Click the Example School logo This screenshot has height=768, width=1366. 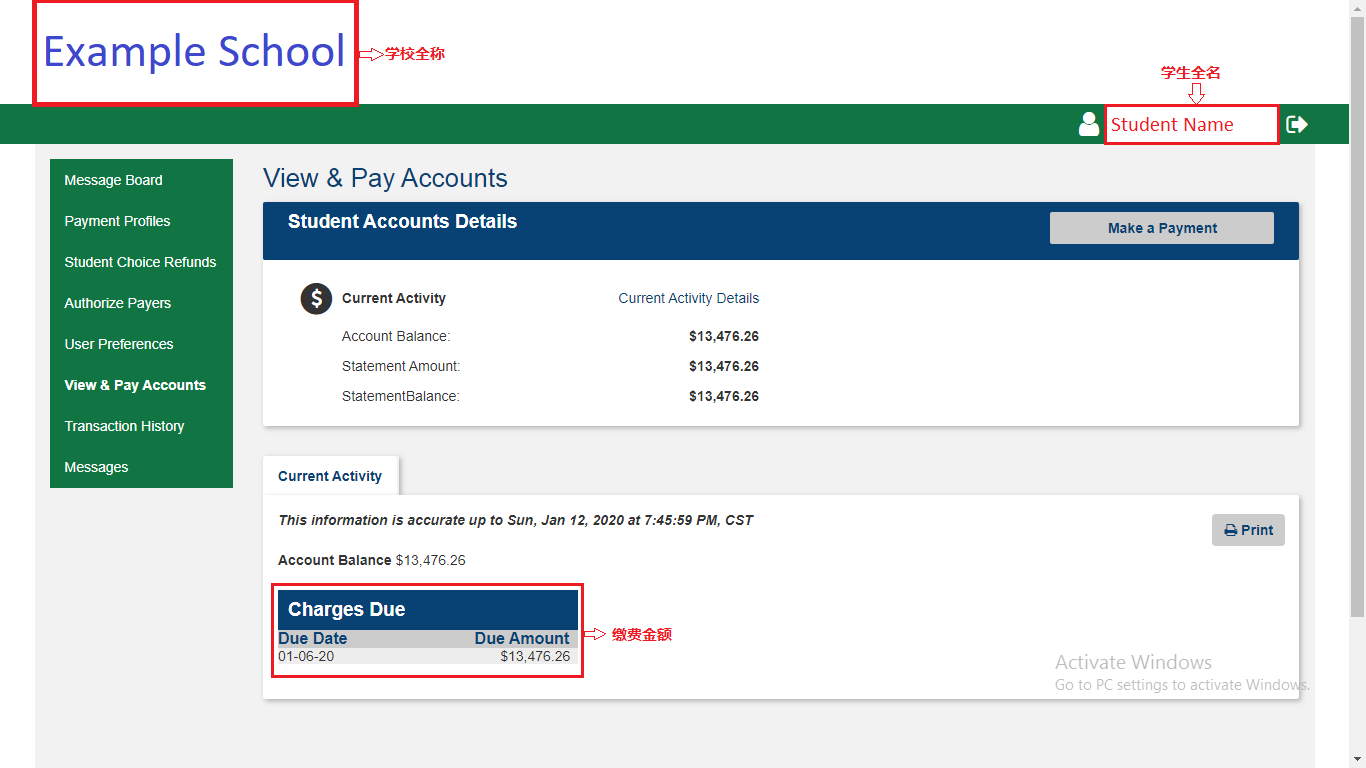tap(193, 52)
